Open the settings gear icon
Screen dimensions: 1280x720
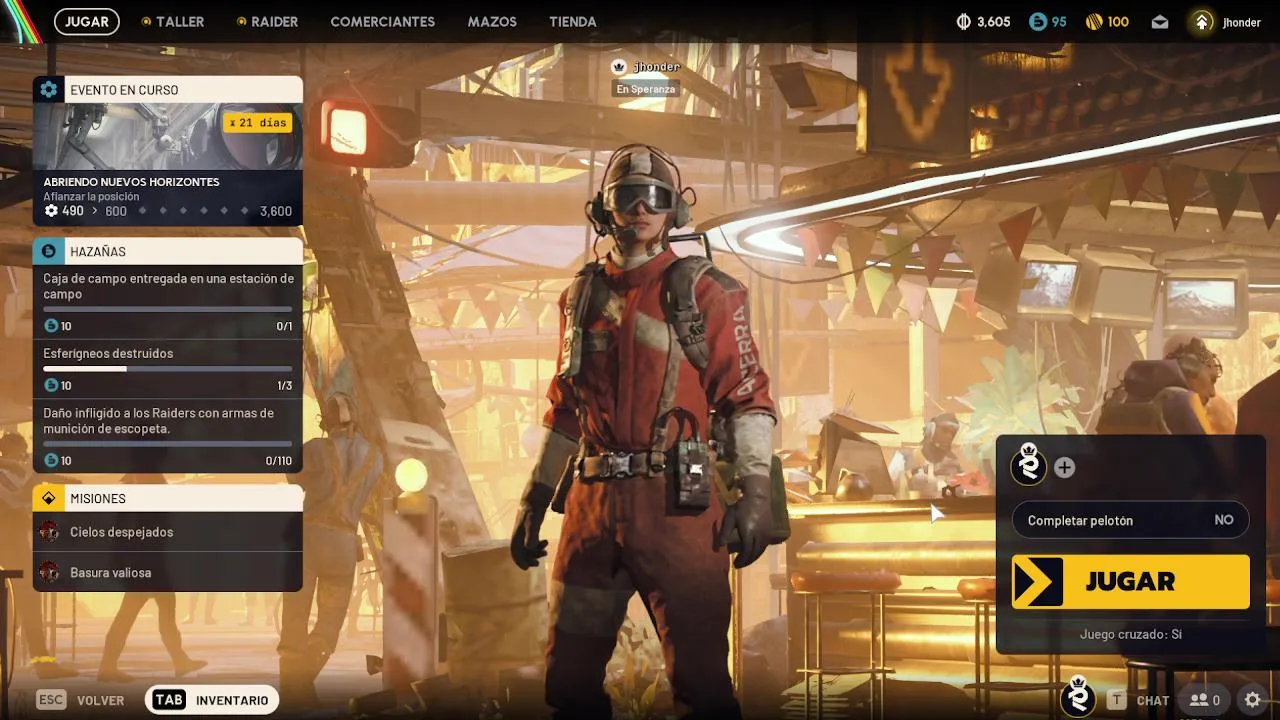coord(1252,700)
